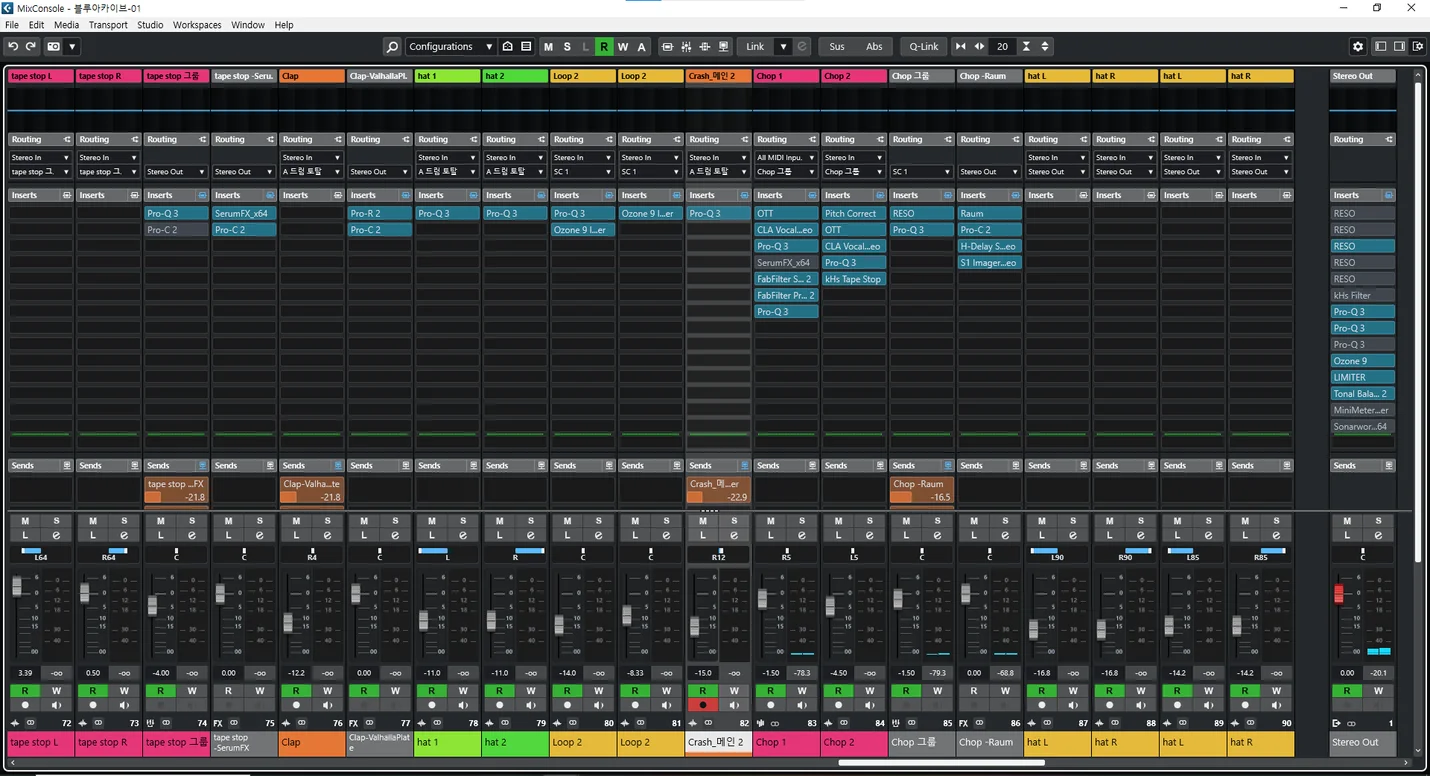
Task: Click the Undo arrow in the toolbar
Action: (x=13, y=46)
